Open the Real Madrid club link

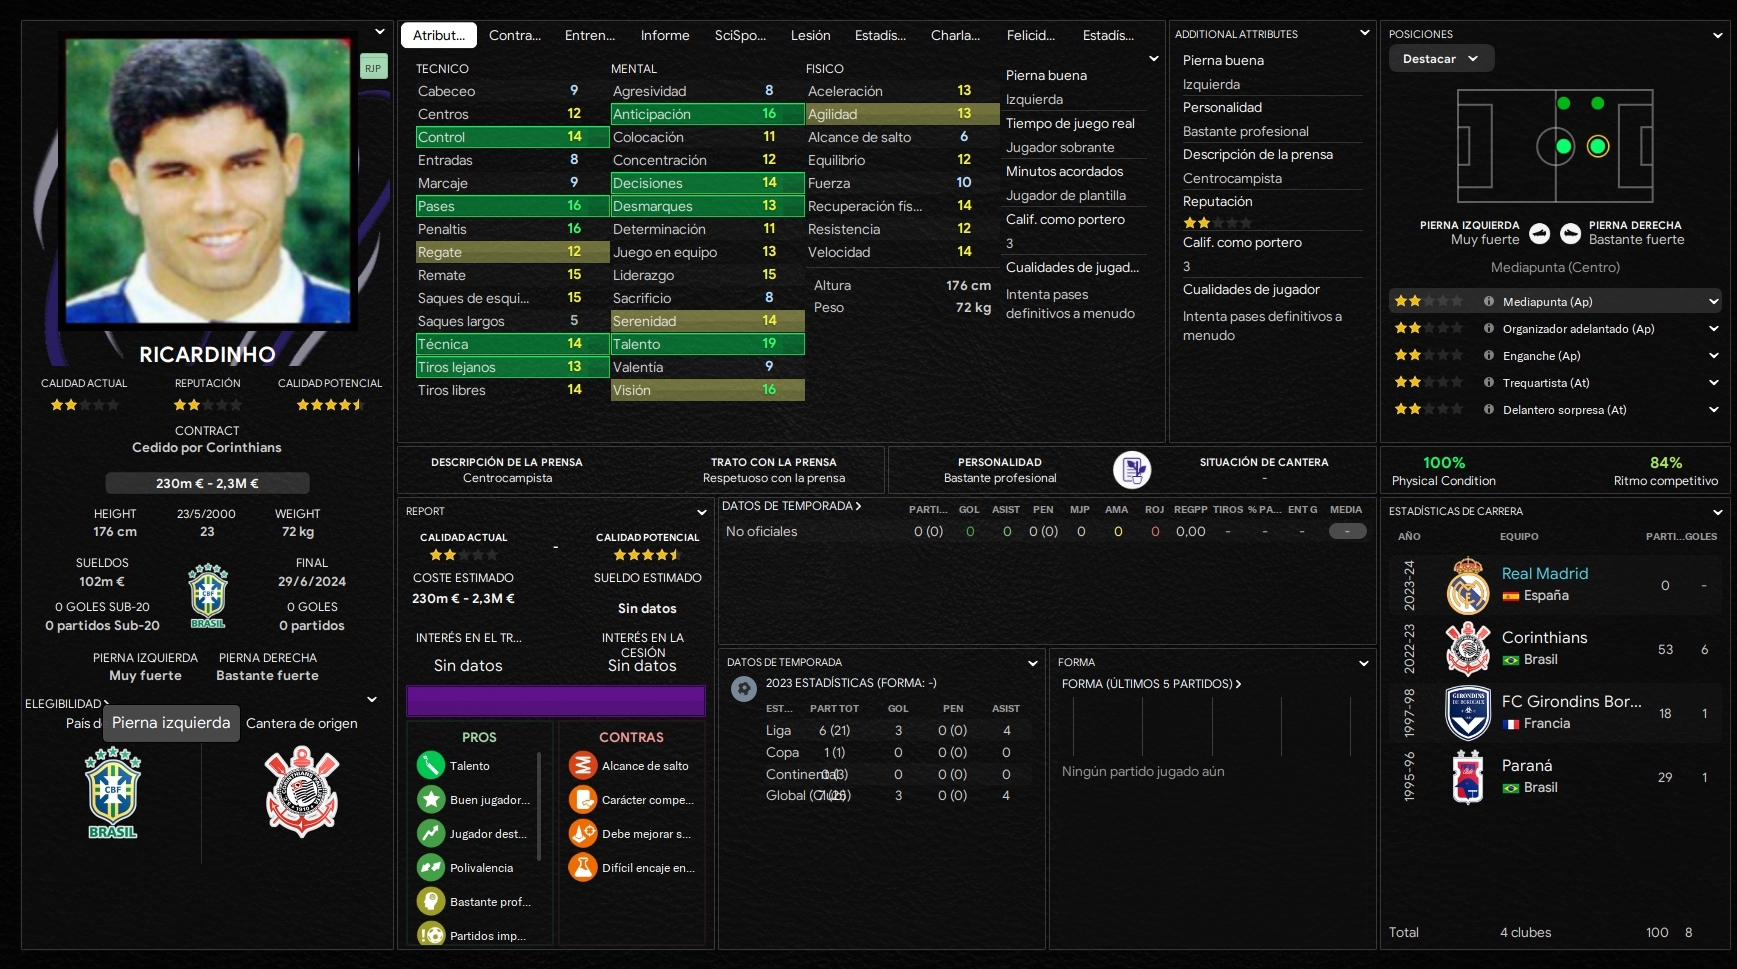click(1545, 573)
